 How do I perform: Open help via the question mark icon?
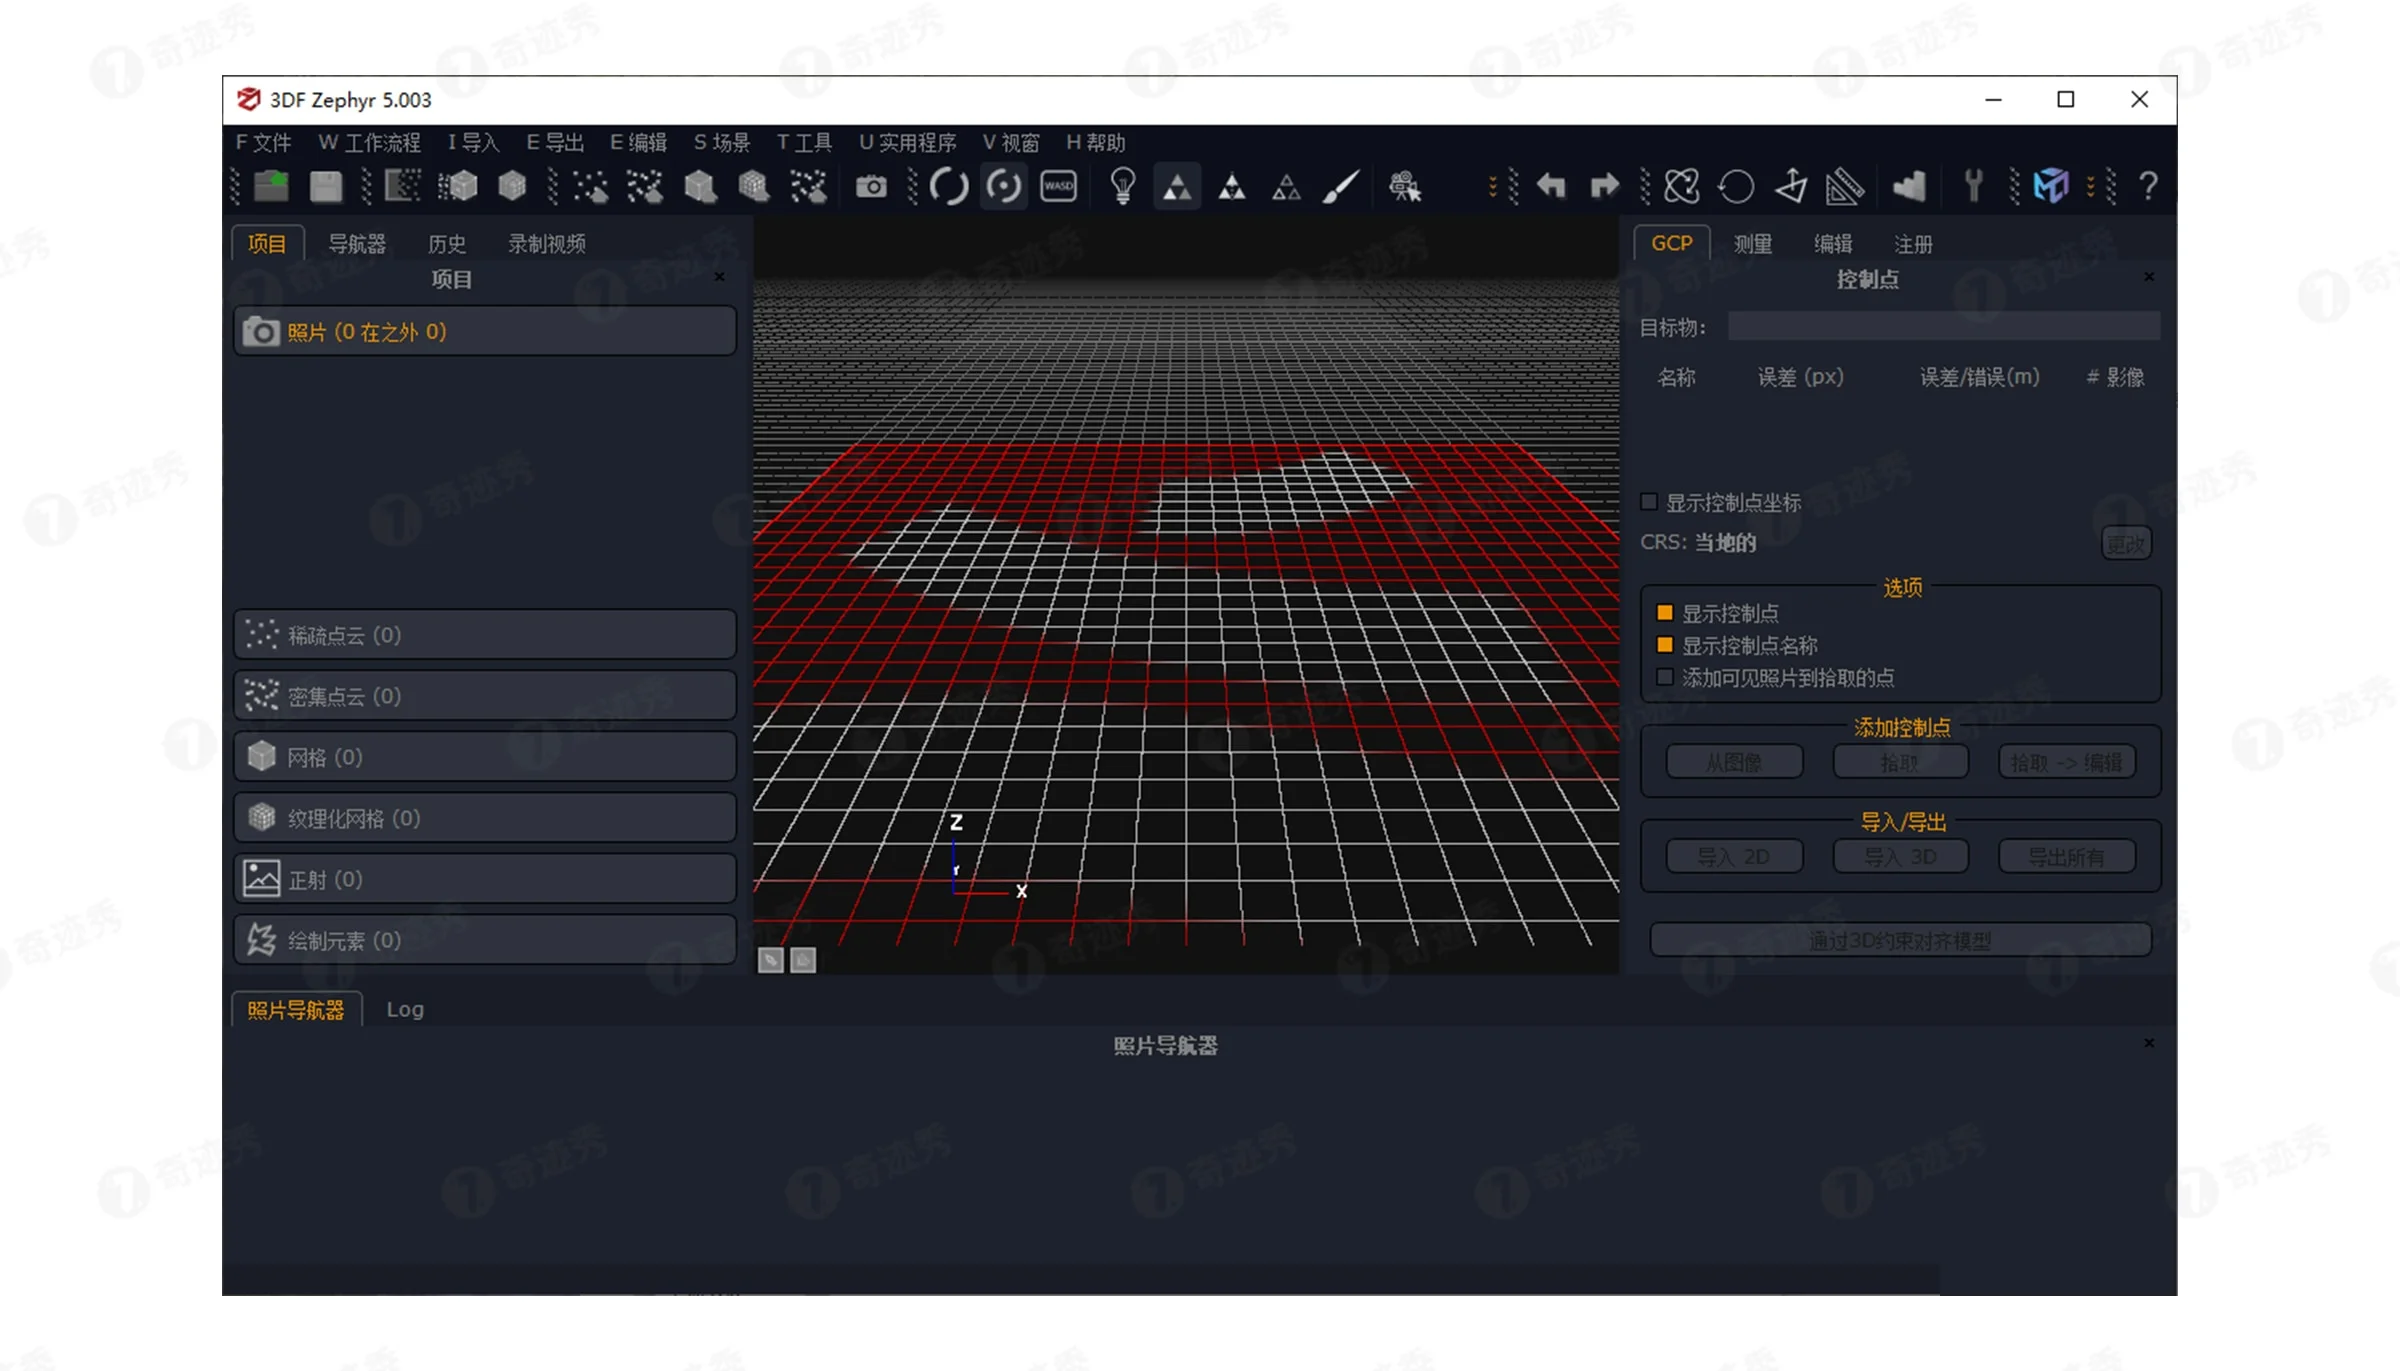2148,186
